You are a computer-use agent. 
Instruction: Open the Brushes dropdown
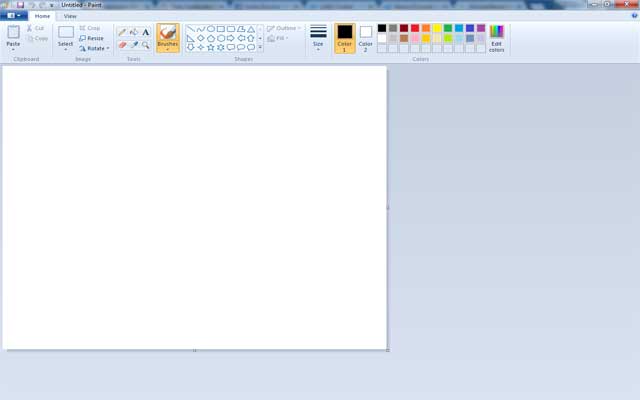168,38
